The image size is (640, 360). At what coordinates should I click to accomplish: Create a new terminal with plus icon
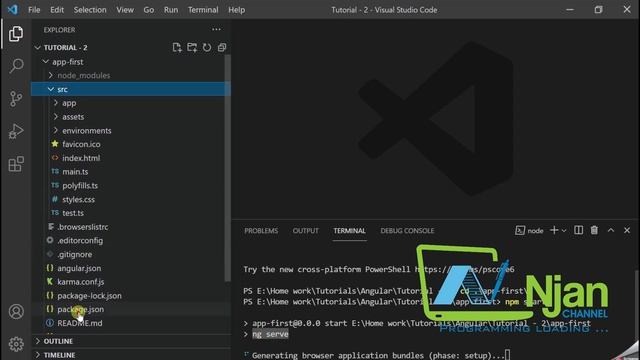554,231
